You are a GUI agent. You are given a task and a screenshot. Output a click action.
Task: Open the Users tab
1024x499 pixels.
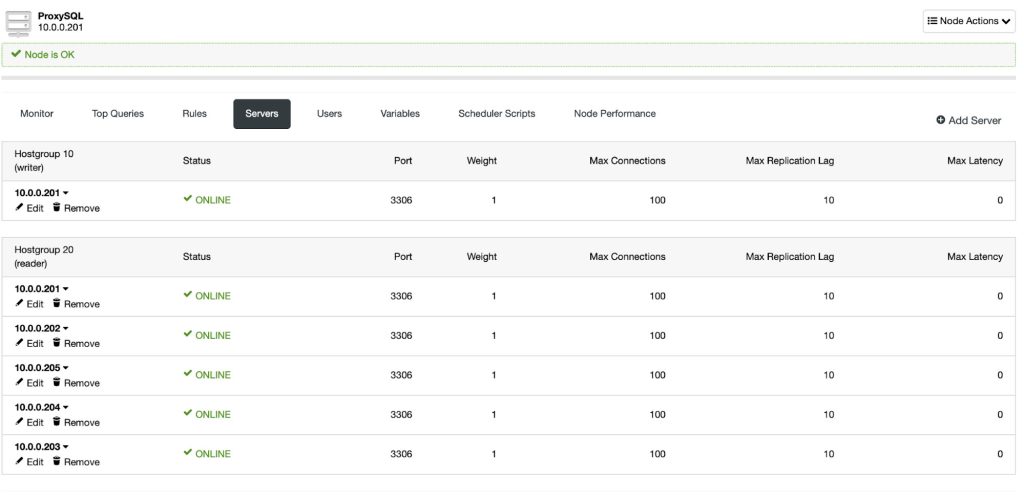tap(329, 114)
